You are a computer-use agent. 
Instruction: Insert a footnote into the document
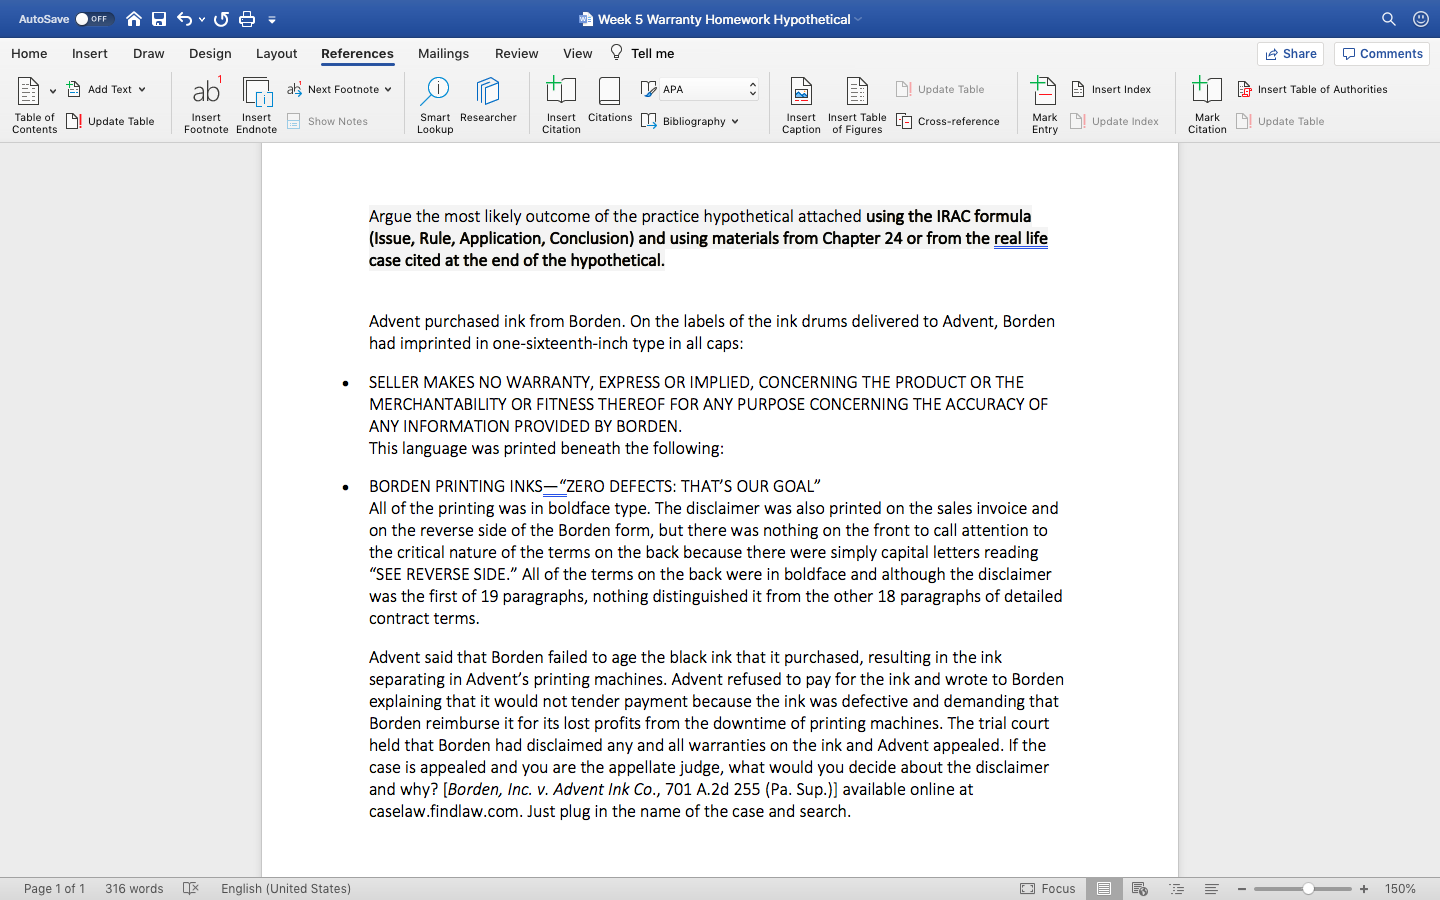click(205, 104)
